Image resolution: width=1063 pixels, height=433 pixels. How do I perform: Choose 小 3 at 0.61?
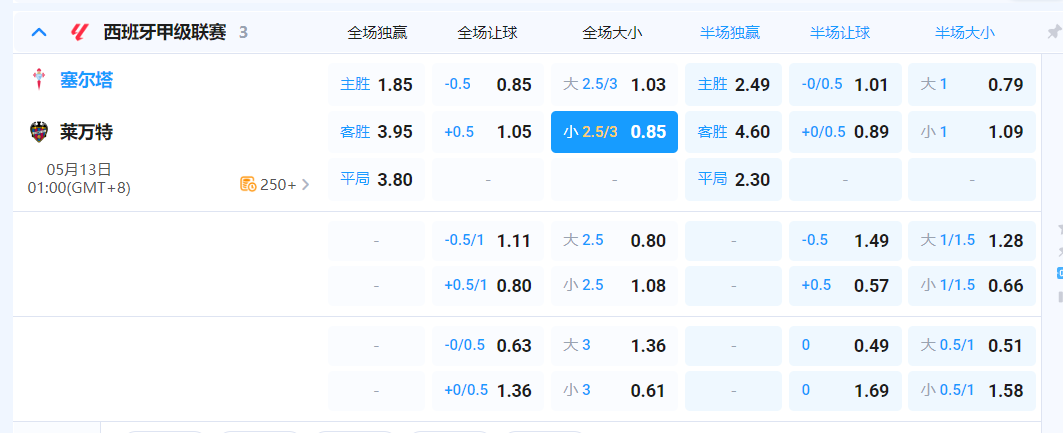(614, 391)
